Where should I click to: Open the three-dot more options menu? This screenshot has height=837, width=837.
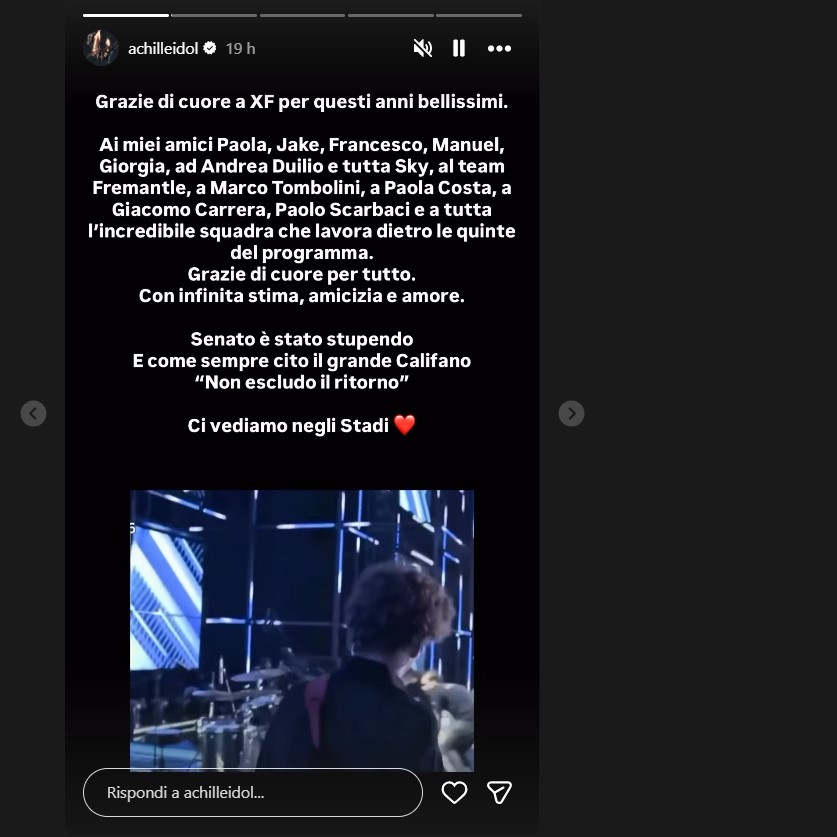tap(499, 49)
